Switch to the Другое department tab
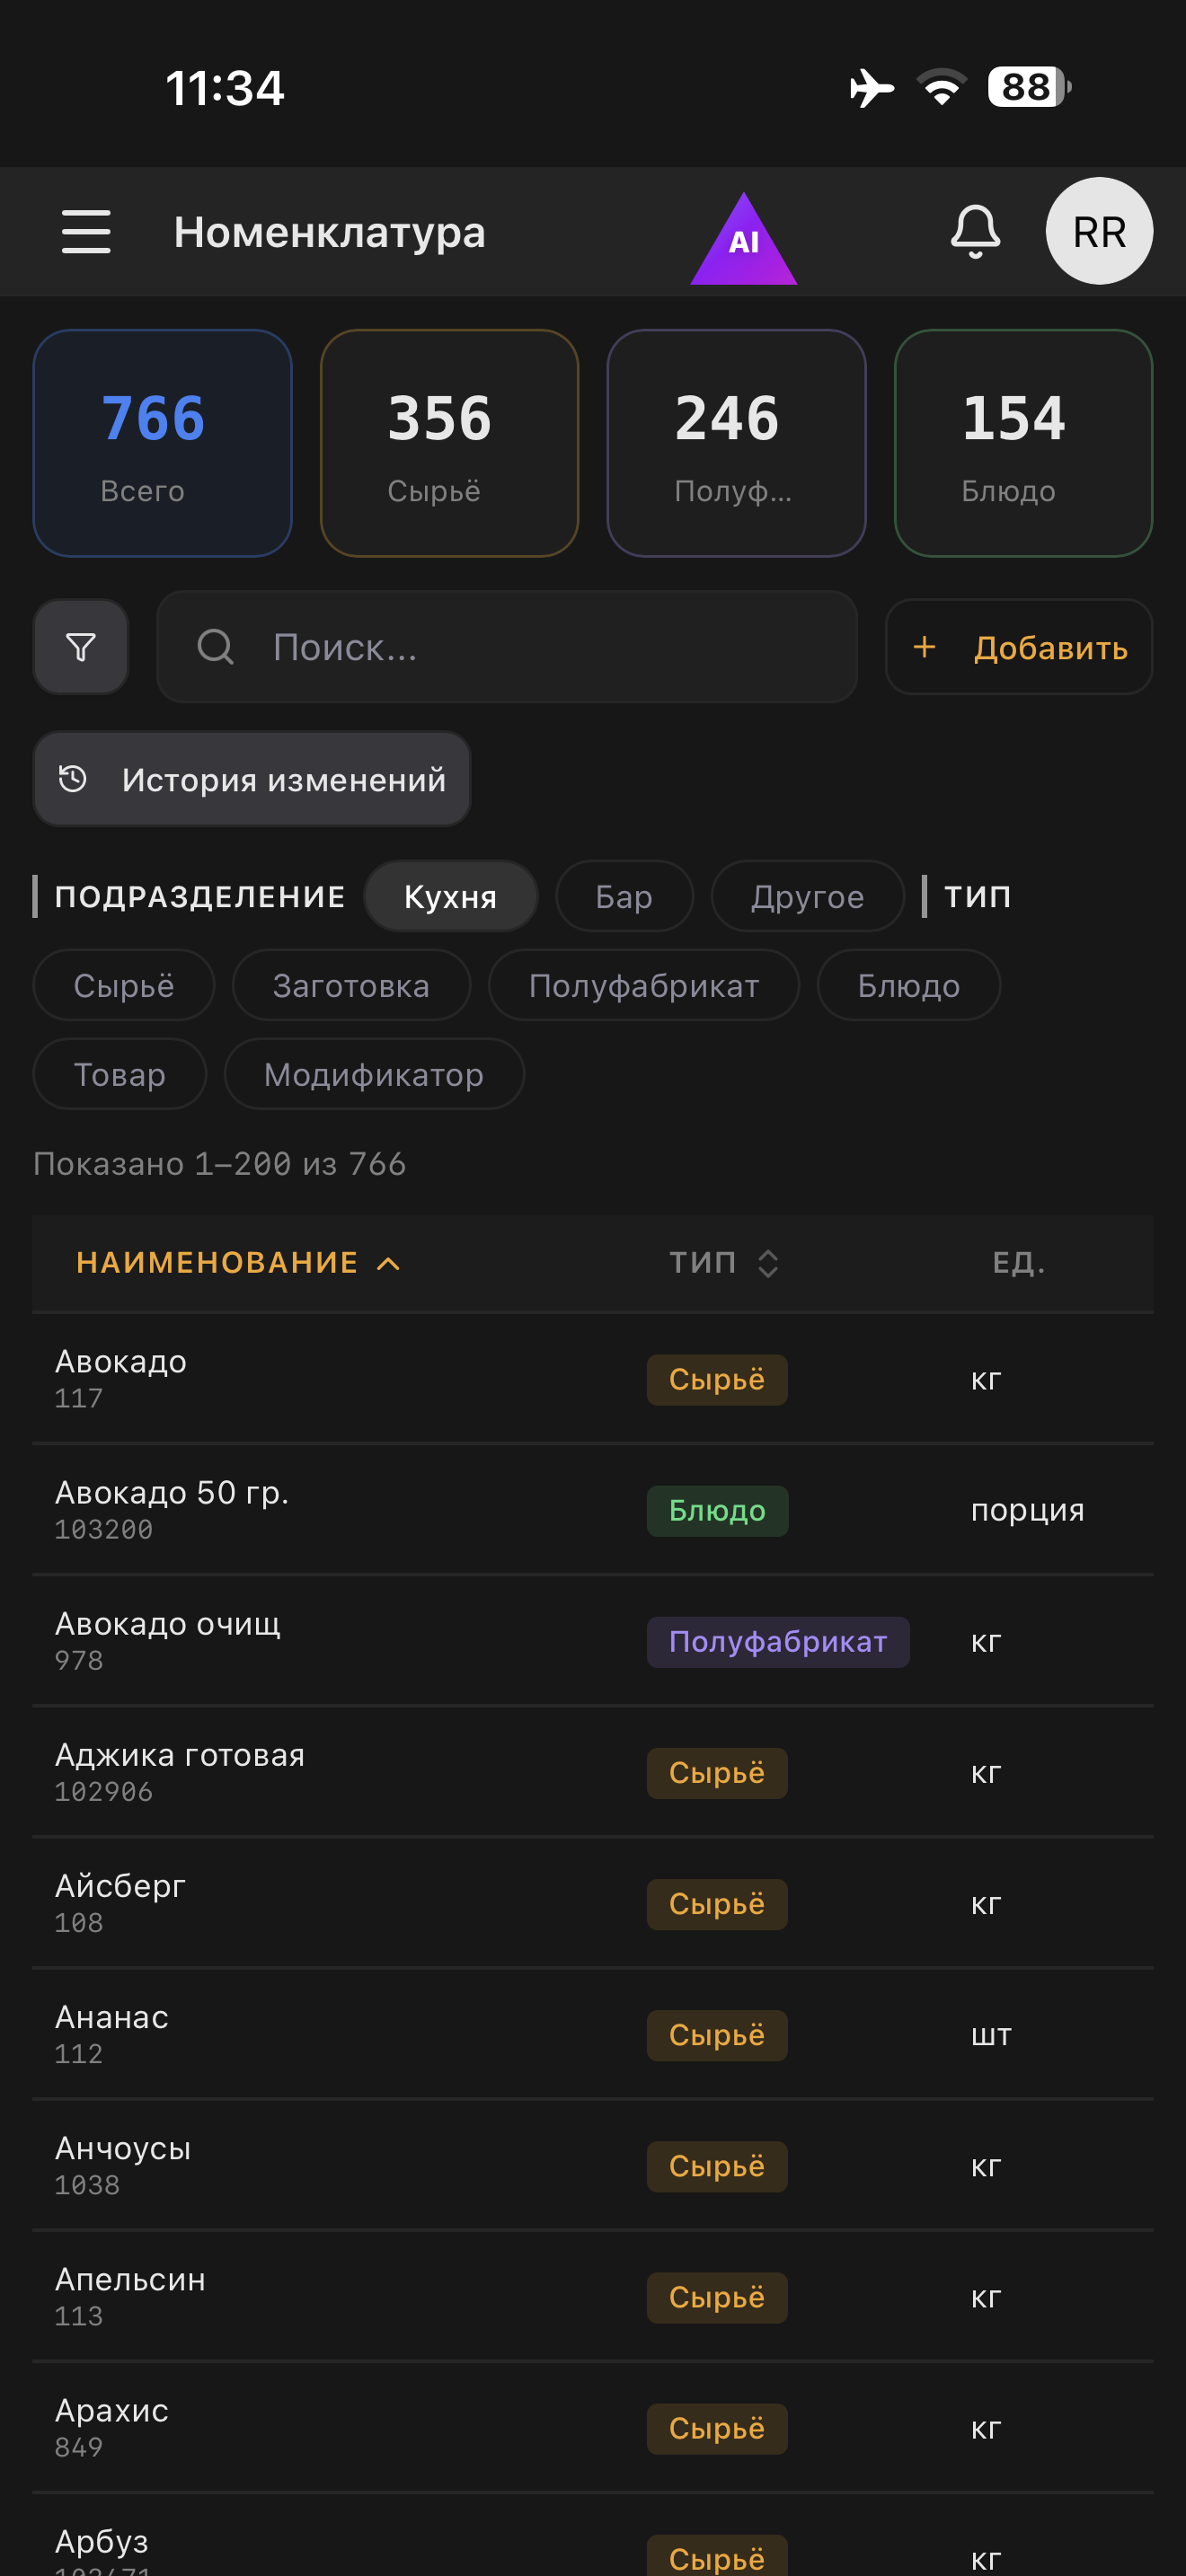The height and width of the screenshot is (2576, 1186). click(806, 896)
